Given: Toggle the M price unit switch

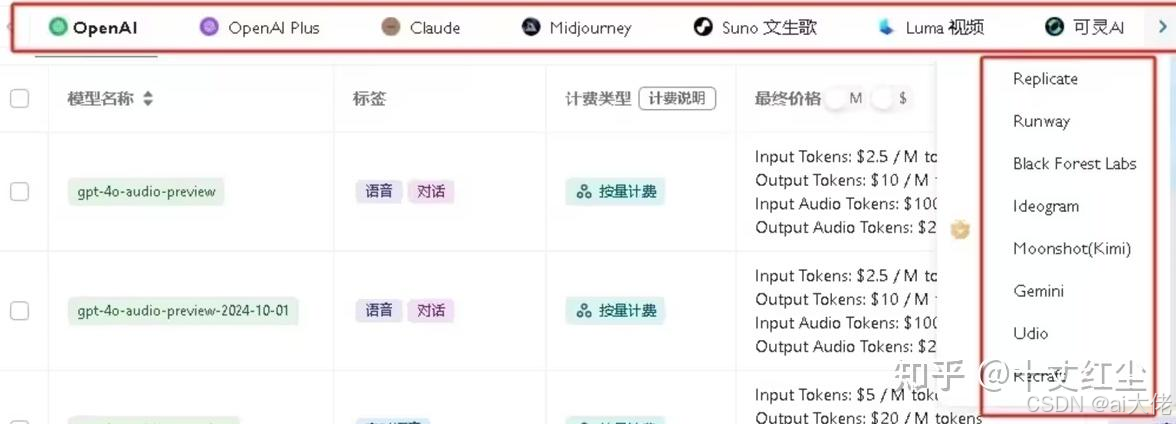Looking at the screenshot, I should click(843, 98).
